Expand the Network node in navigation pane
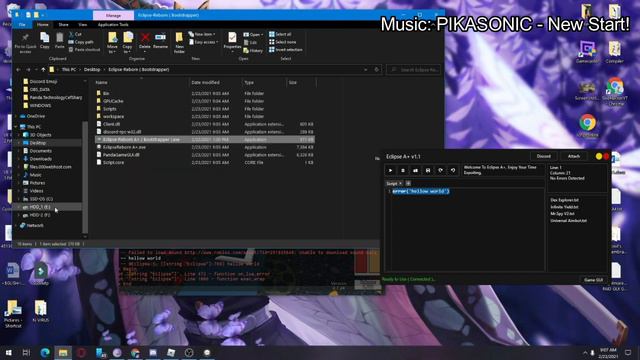Image resolution: width=640 pixels, height=360 pixels. point(16,225)
